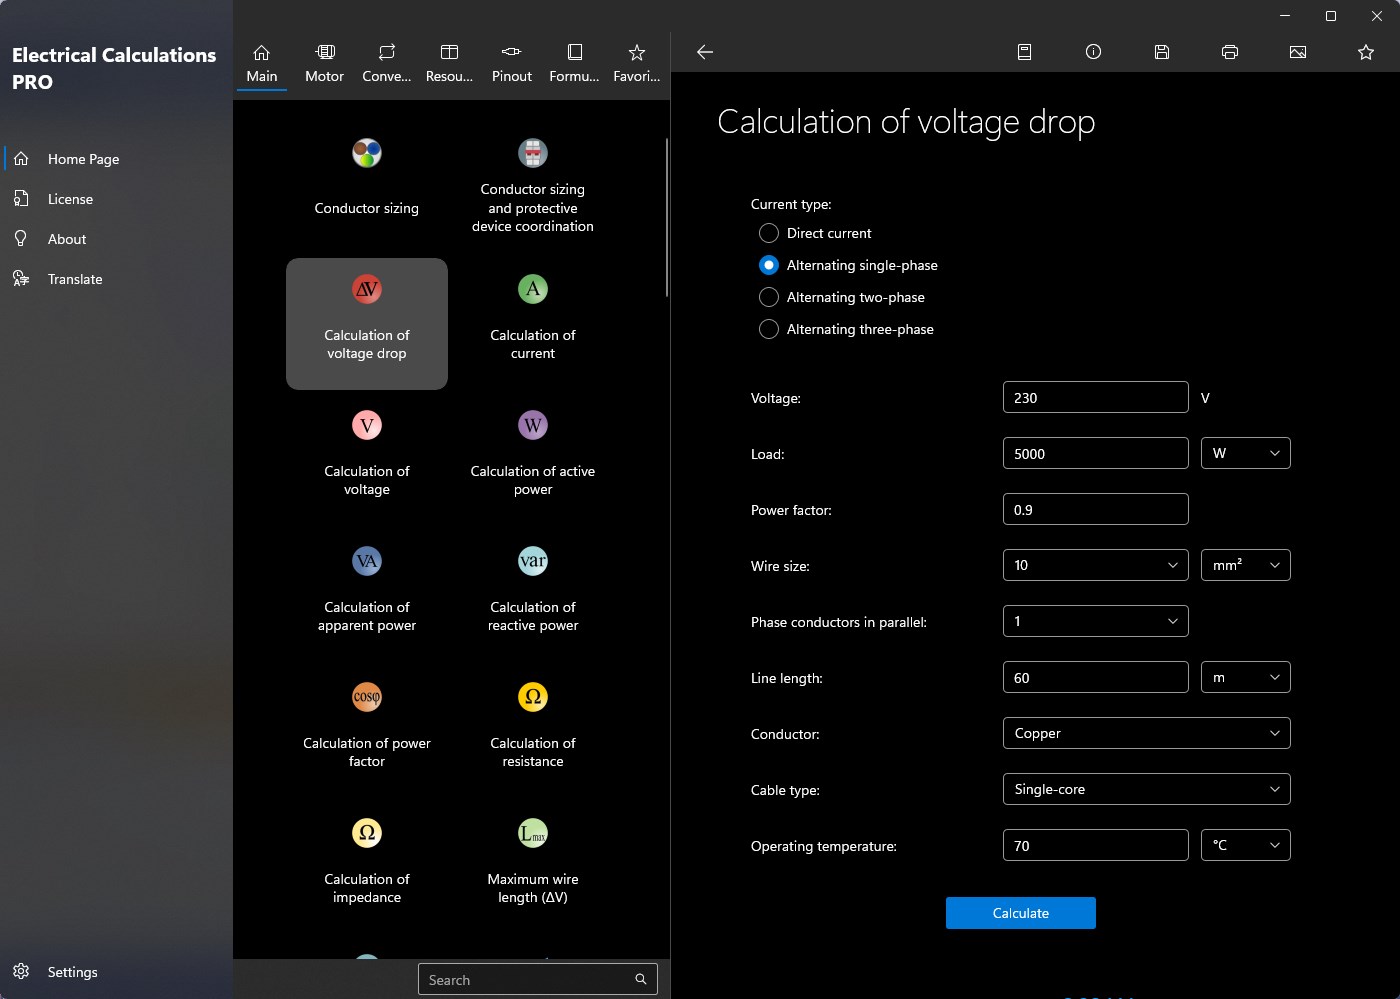The image size is (1400, 999).
Task: Click the Calculate button
Action: tap(1021, 913)
